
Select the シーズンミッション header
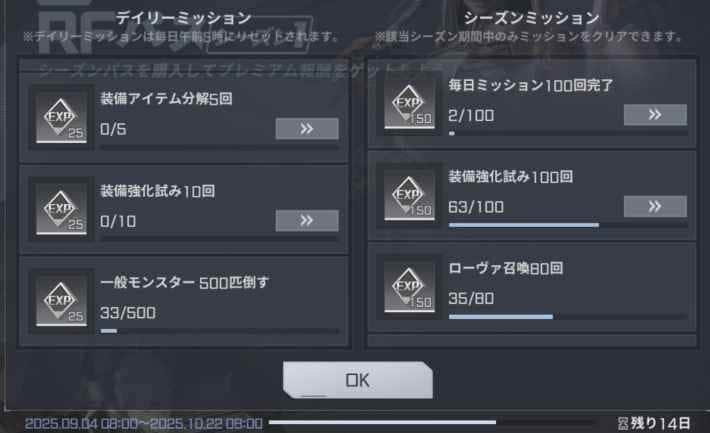(x=532, y=18)
